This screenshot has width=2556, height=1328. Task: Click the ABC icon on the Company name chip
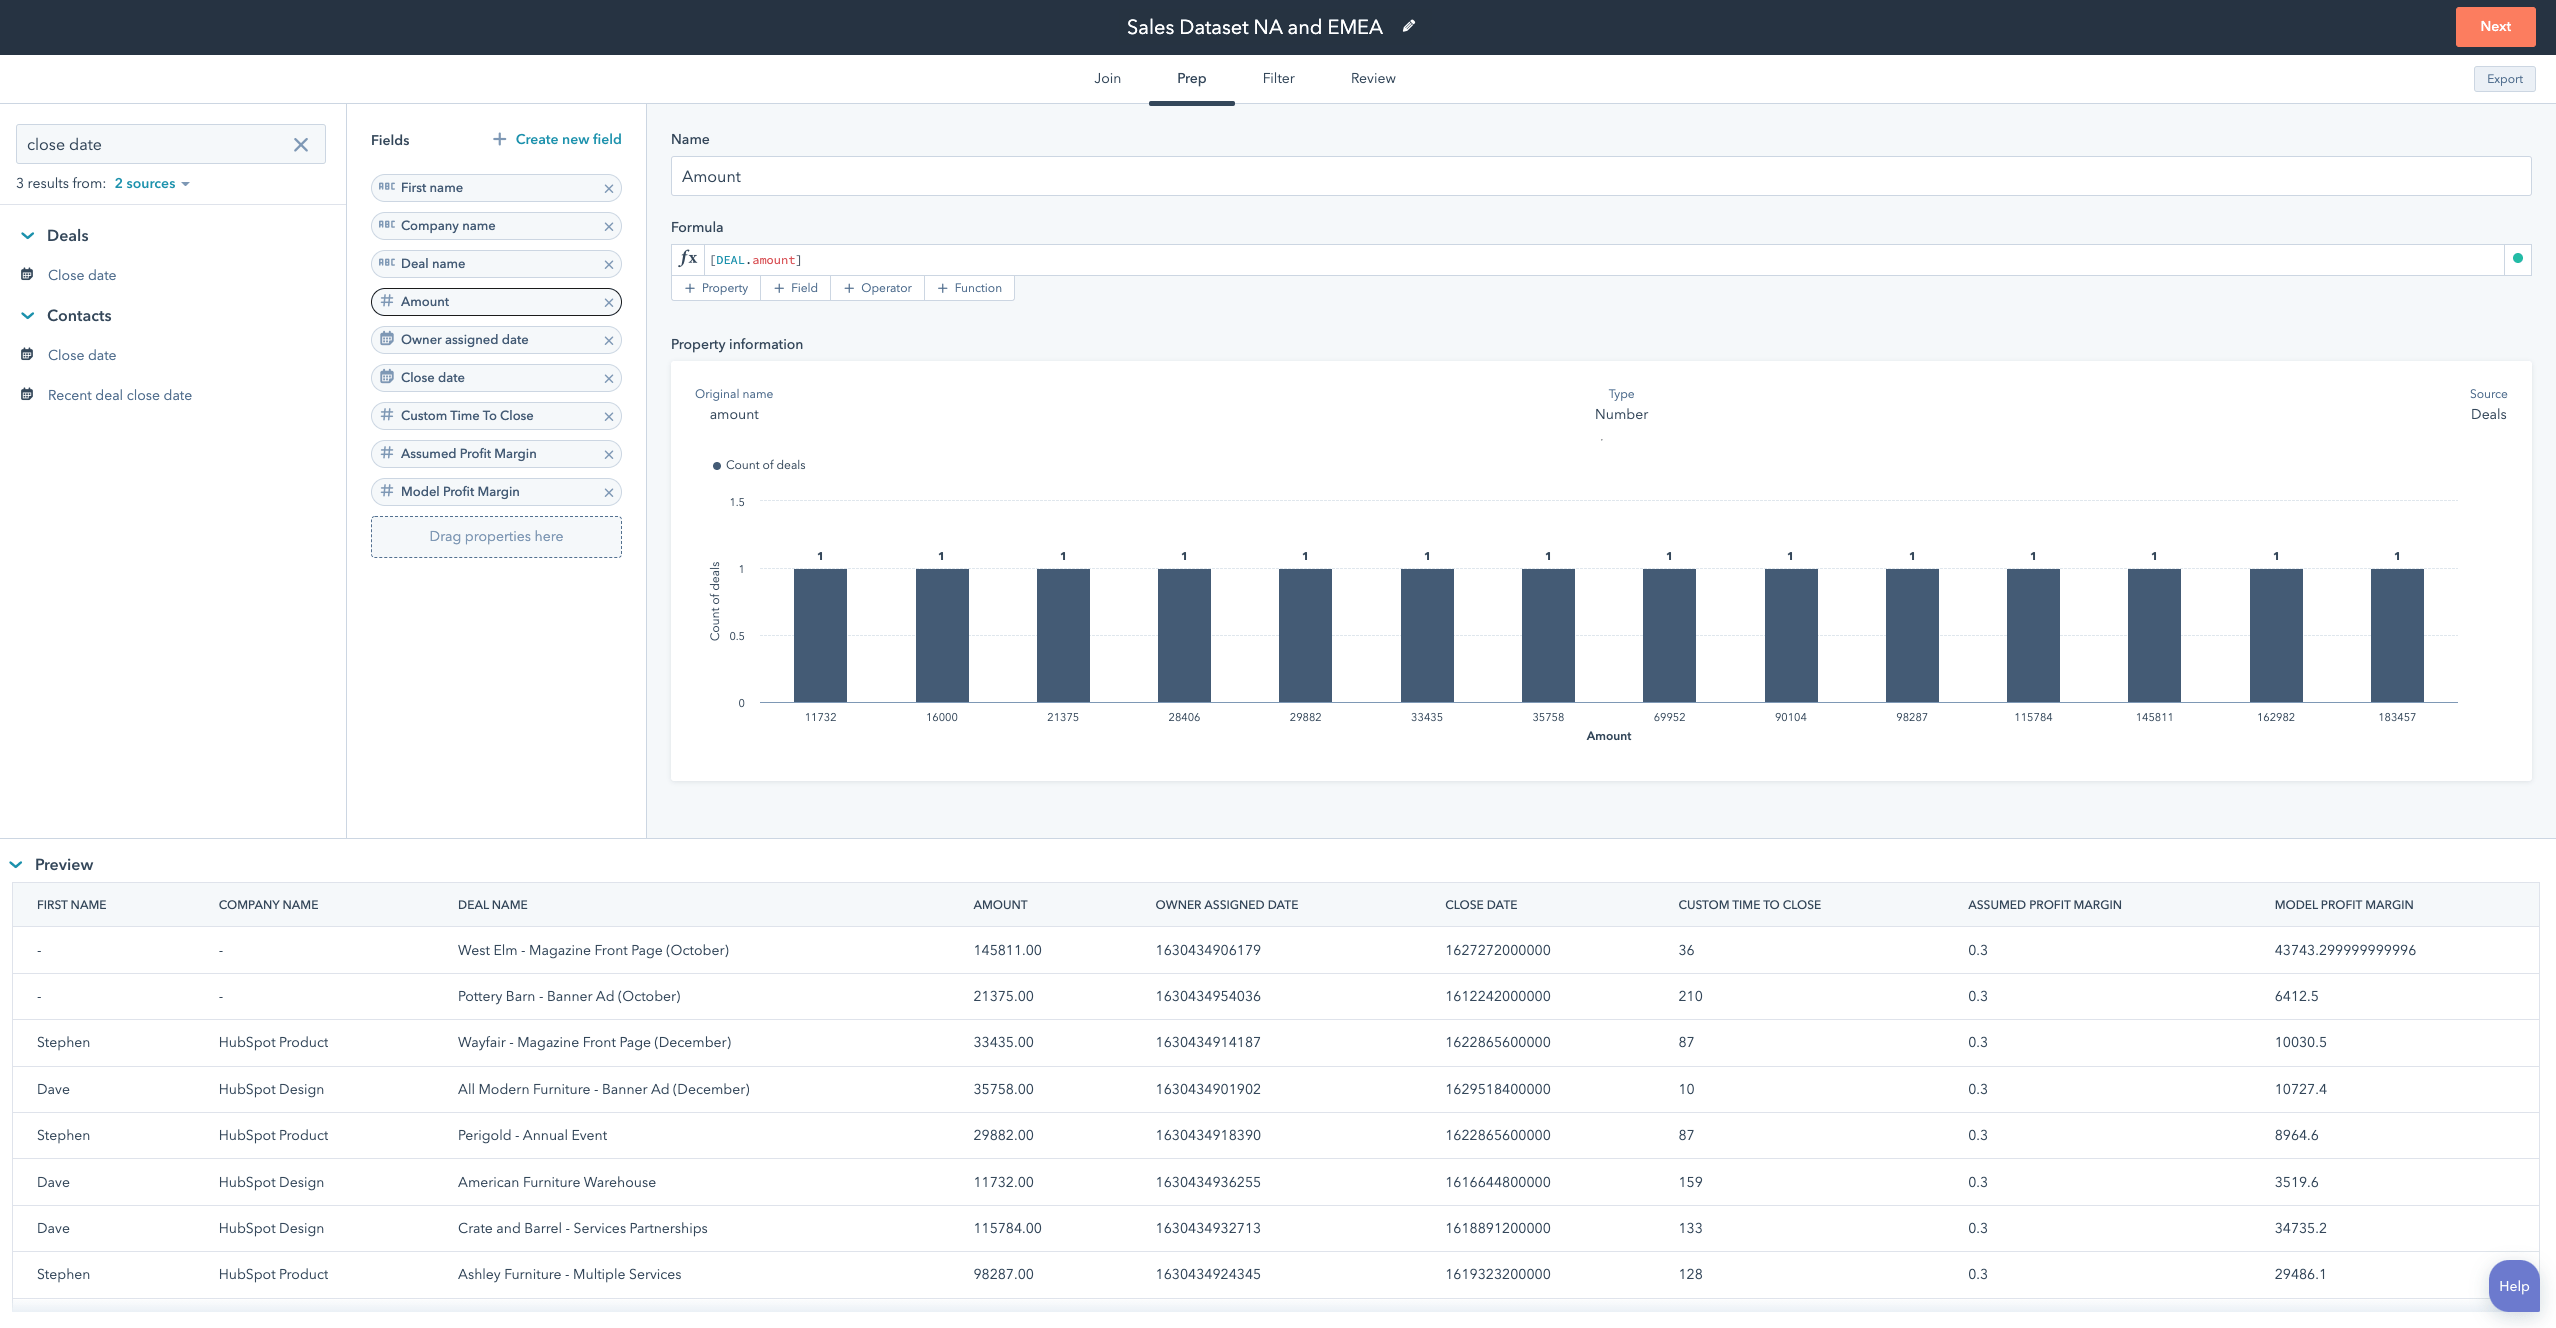[386, 225]
